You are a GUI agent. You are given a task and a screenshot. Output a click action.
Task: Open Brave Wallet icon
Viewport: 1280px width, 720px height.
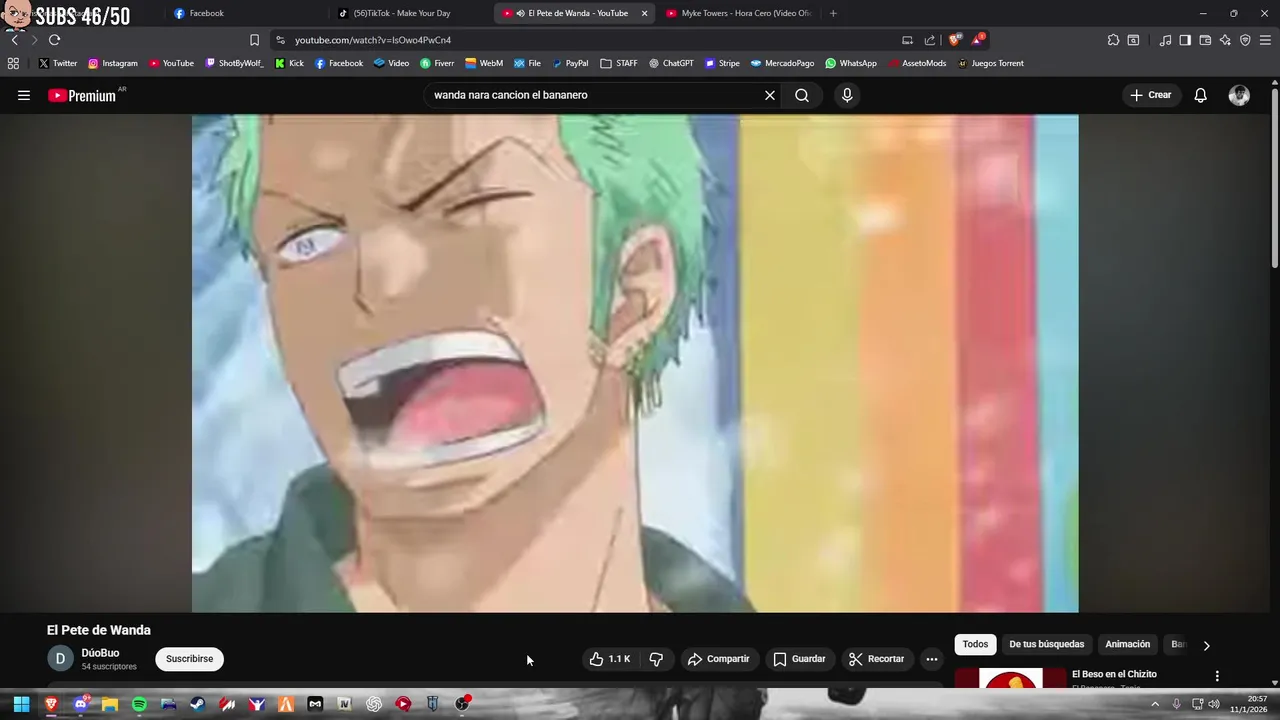(1205, 40)
